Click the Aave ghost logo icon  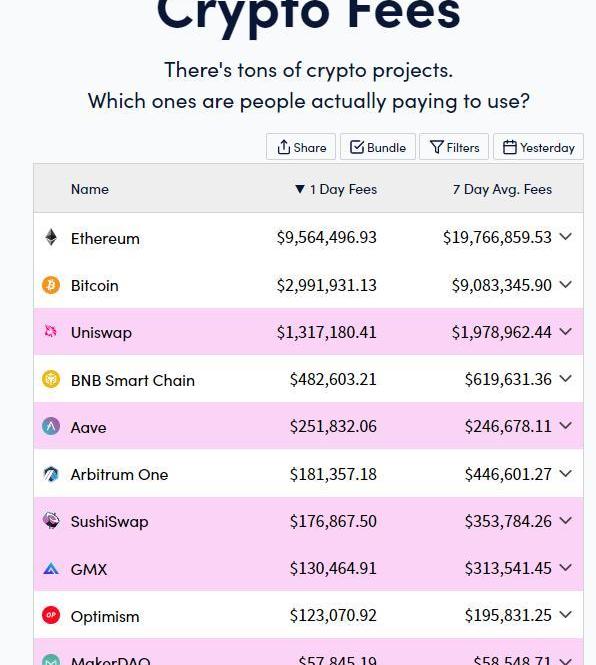click(x=51, y=426)
